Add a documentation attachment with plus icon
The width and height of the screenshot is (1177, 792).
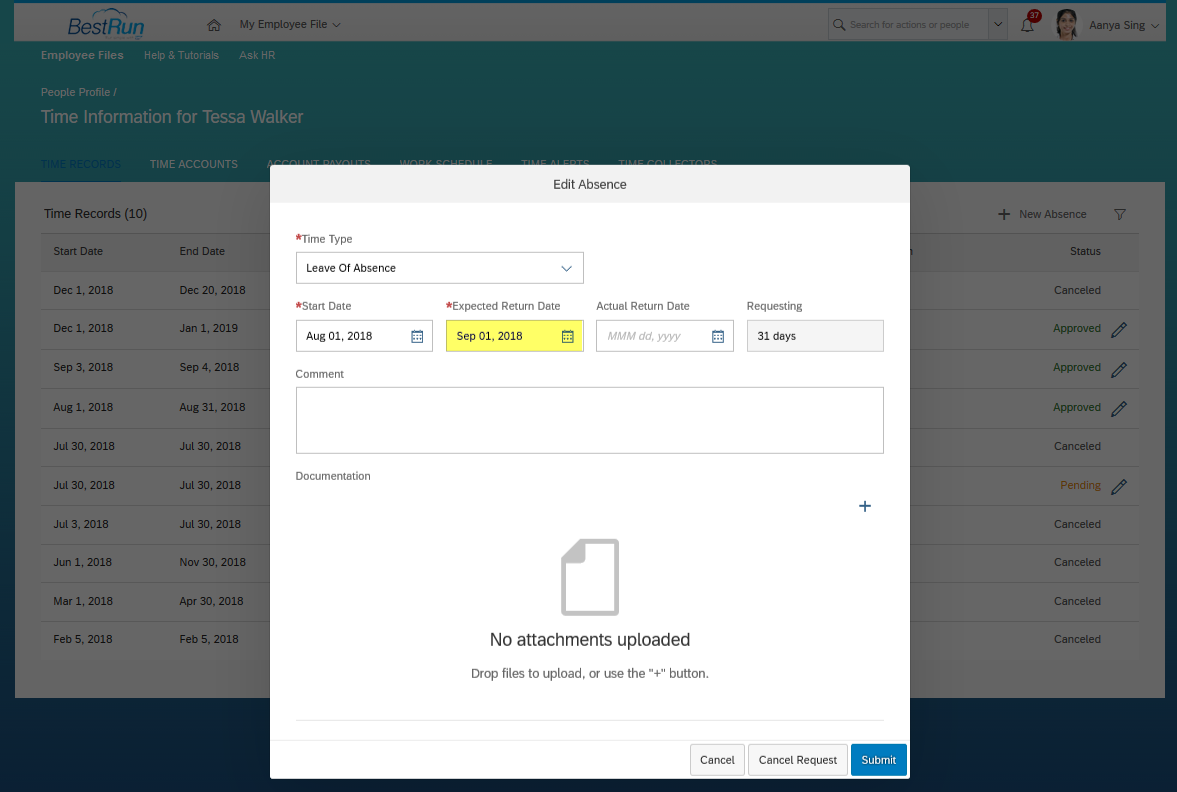coord(865,506)
